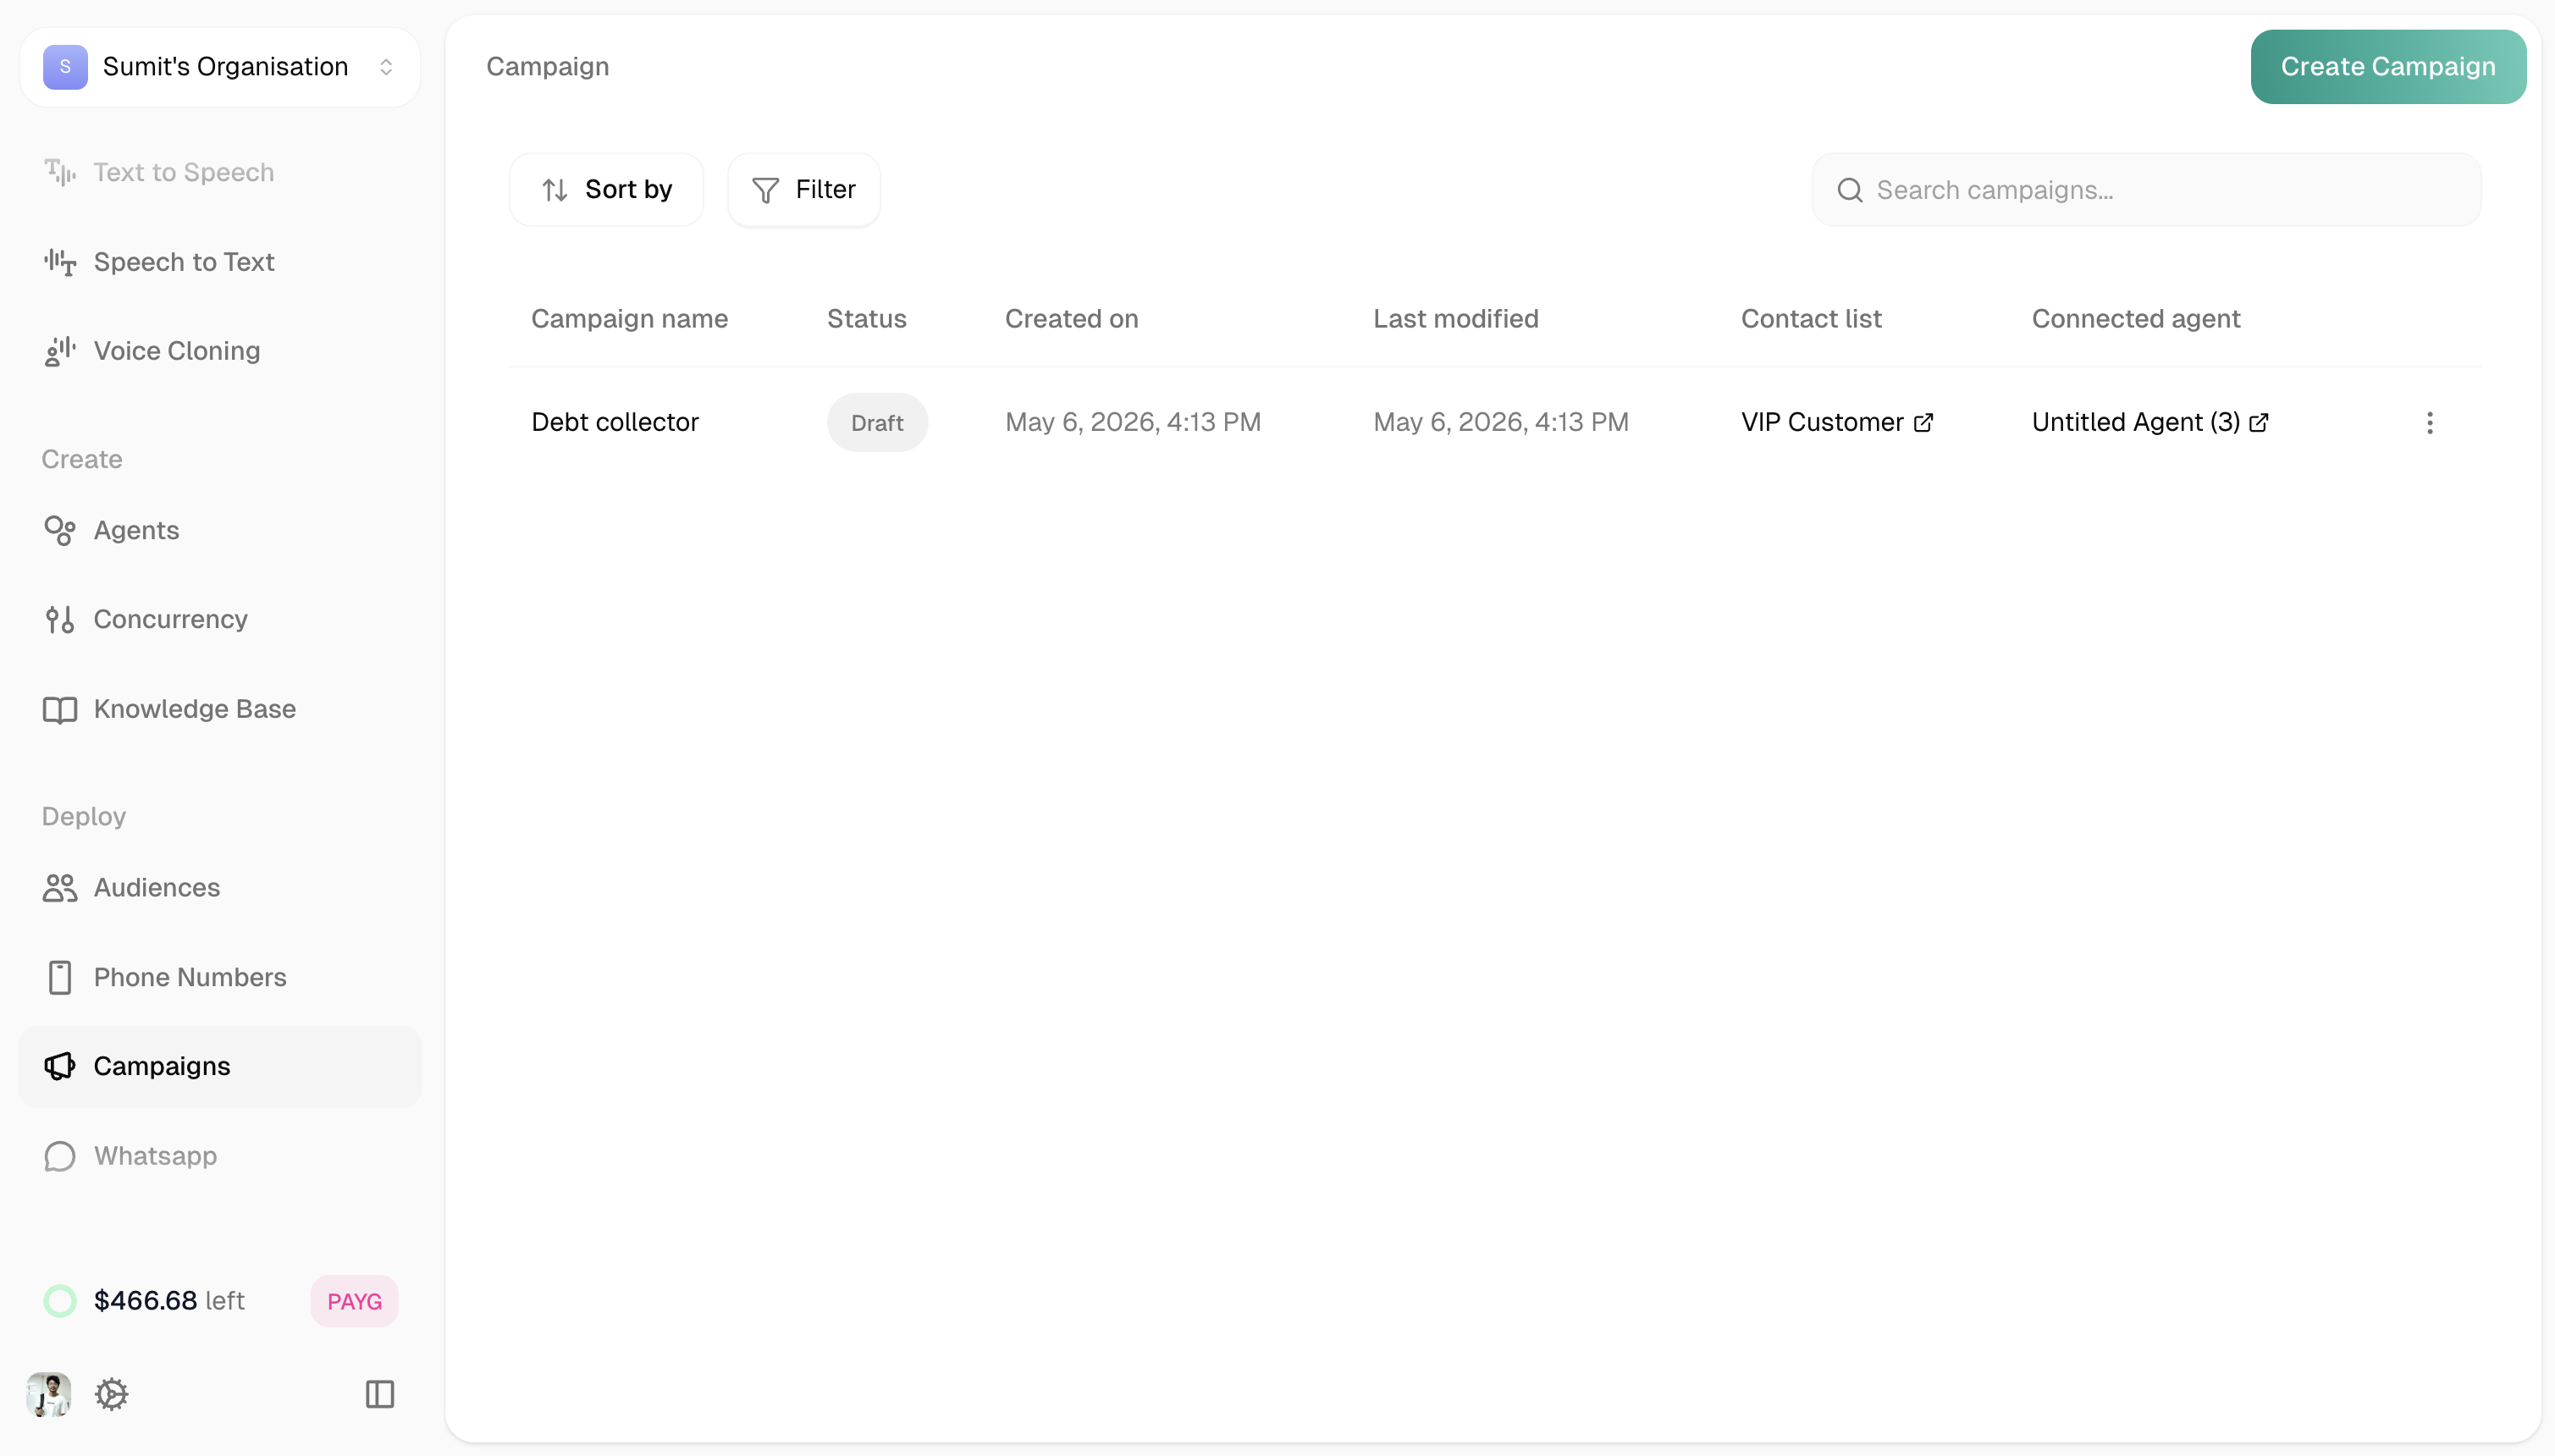
Task: Click the Campaigns megaphone icon
Action: [x=60, y=1066]
